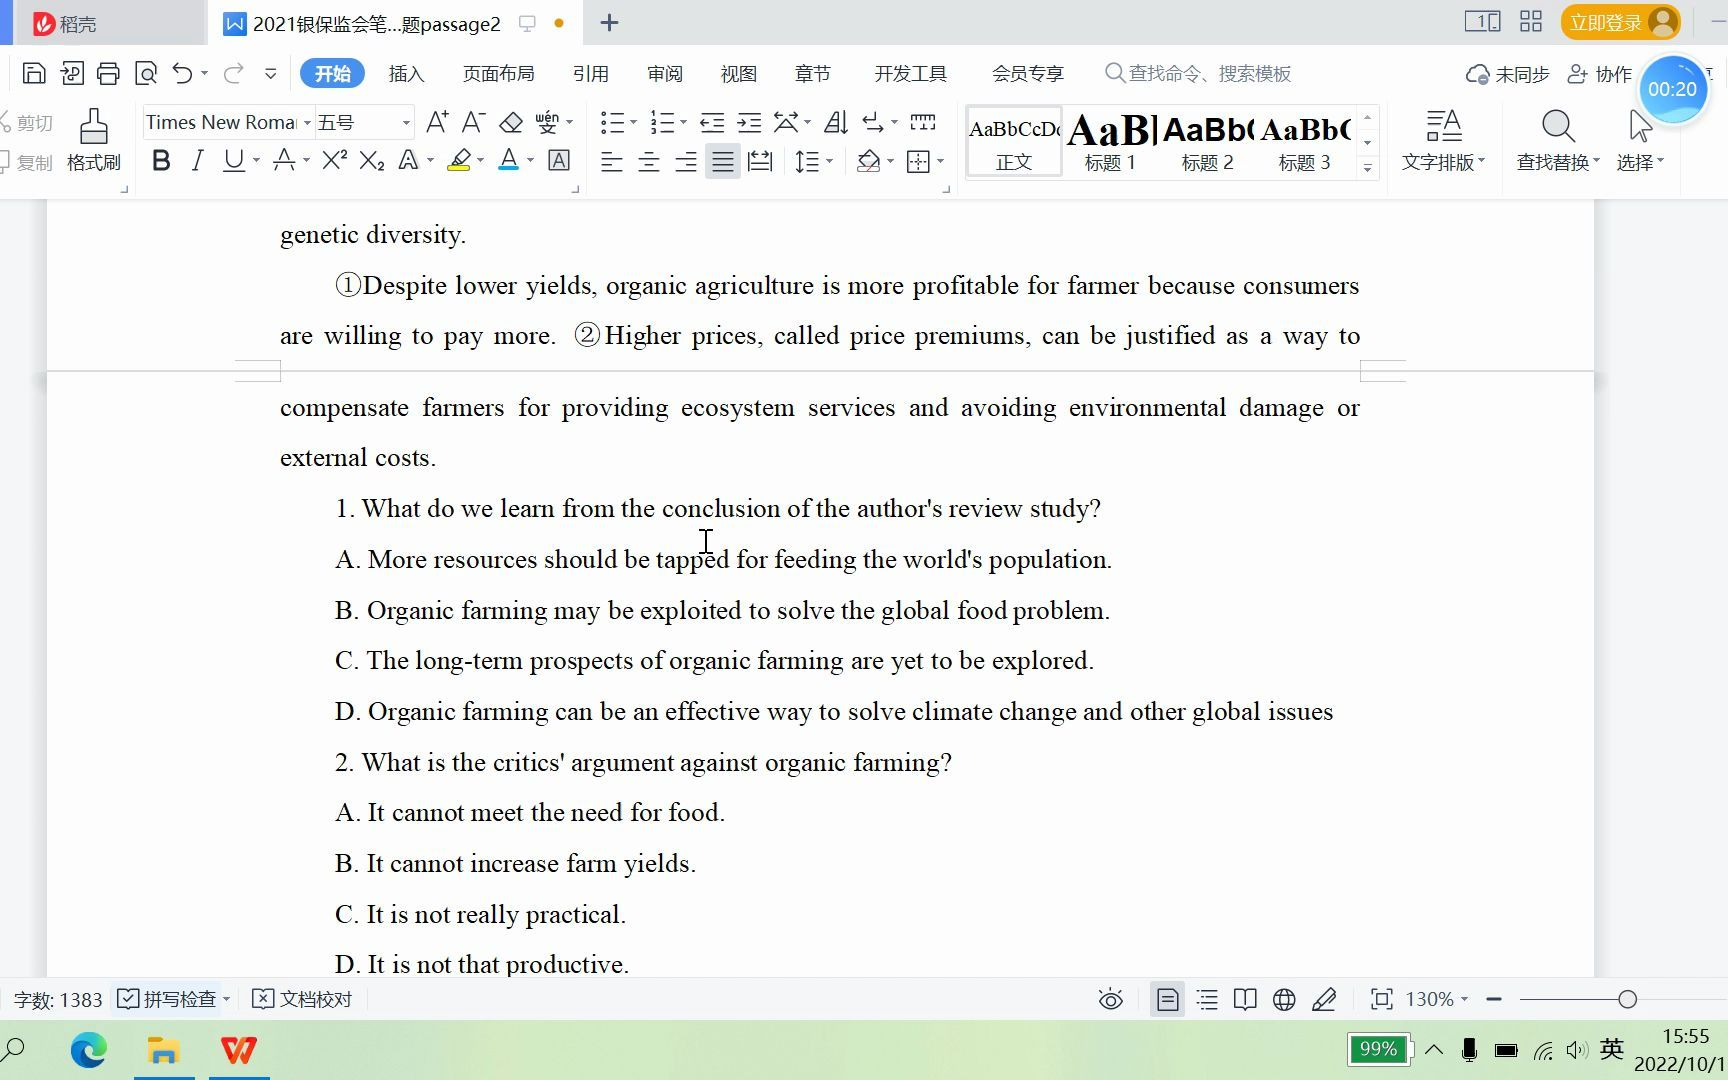
Task: Open the font name dropdown
Action: (x=307, y=123)
